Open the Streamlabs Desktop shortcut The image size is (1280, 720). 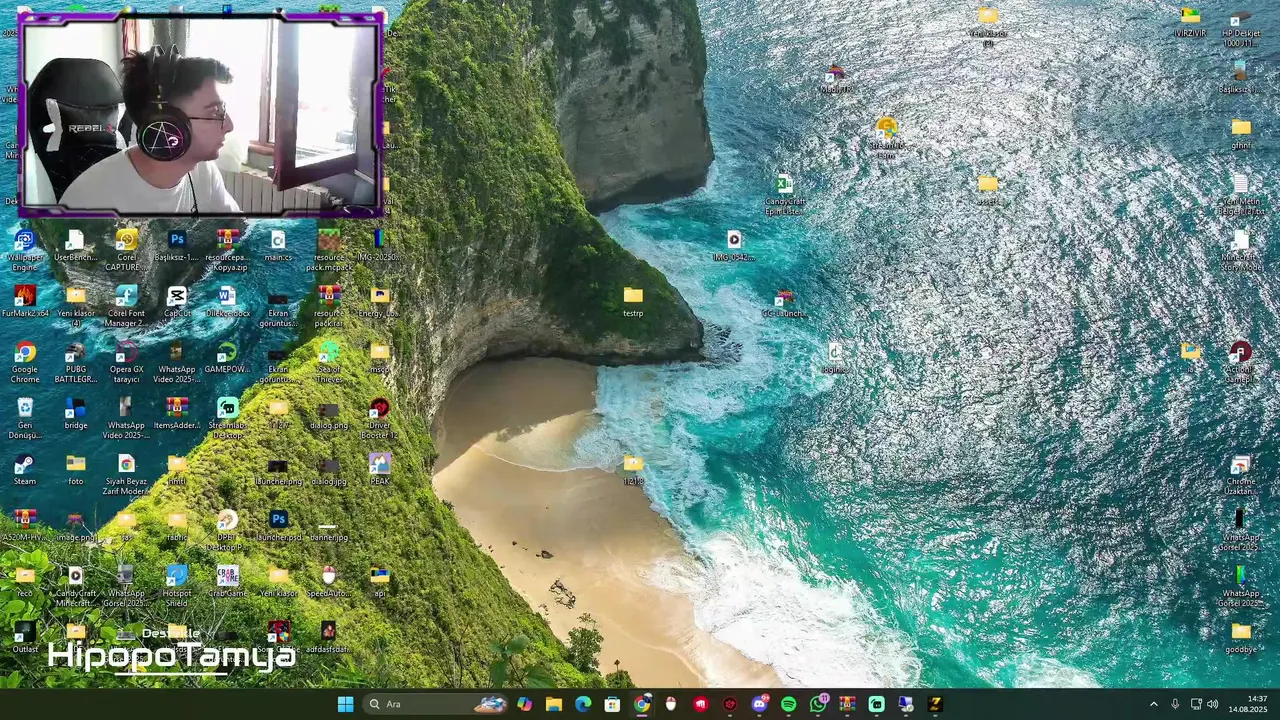point(228,418)
